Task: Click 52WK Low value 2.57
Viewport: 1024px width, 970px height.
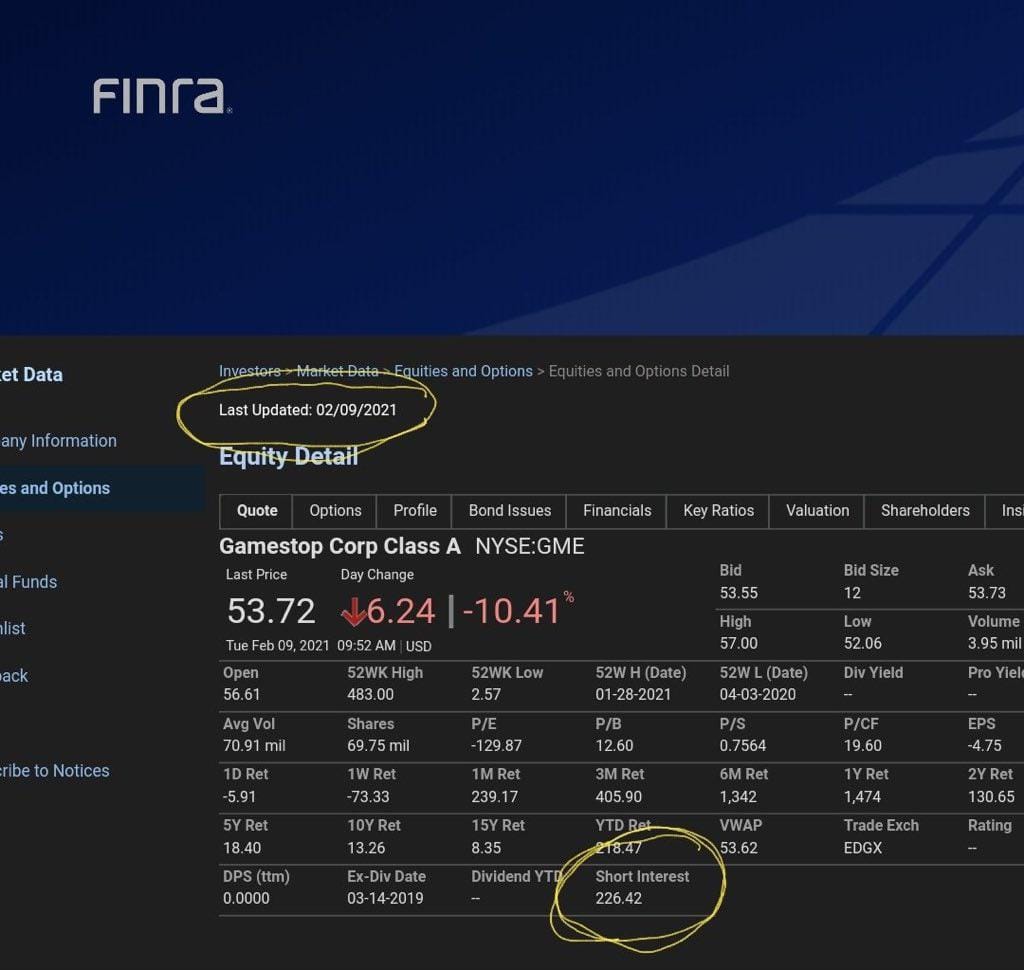Action: (486, 694)
